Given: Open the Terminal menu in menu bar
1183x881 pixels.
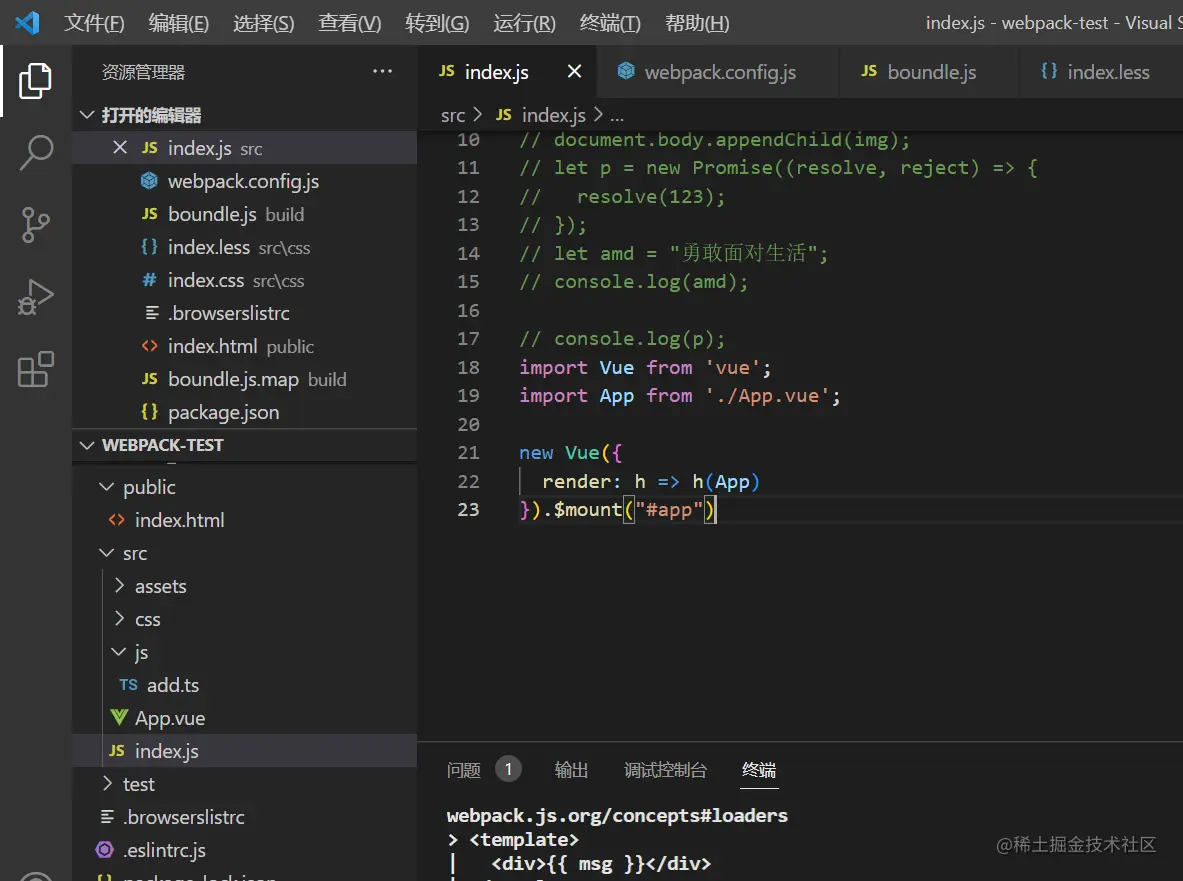Looking at the screenshot, I should (610, 23).
